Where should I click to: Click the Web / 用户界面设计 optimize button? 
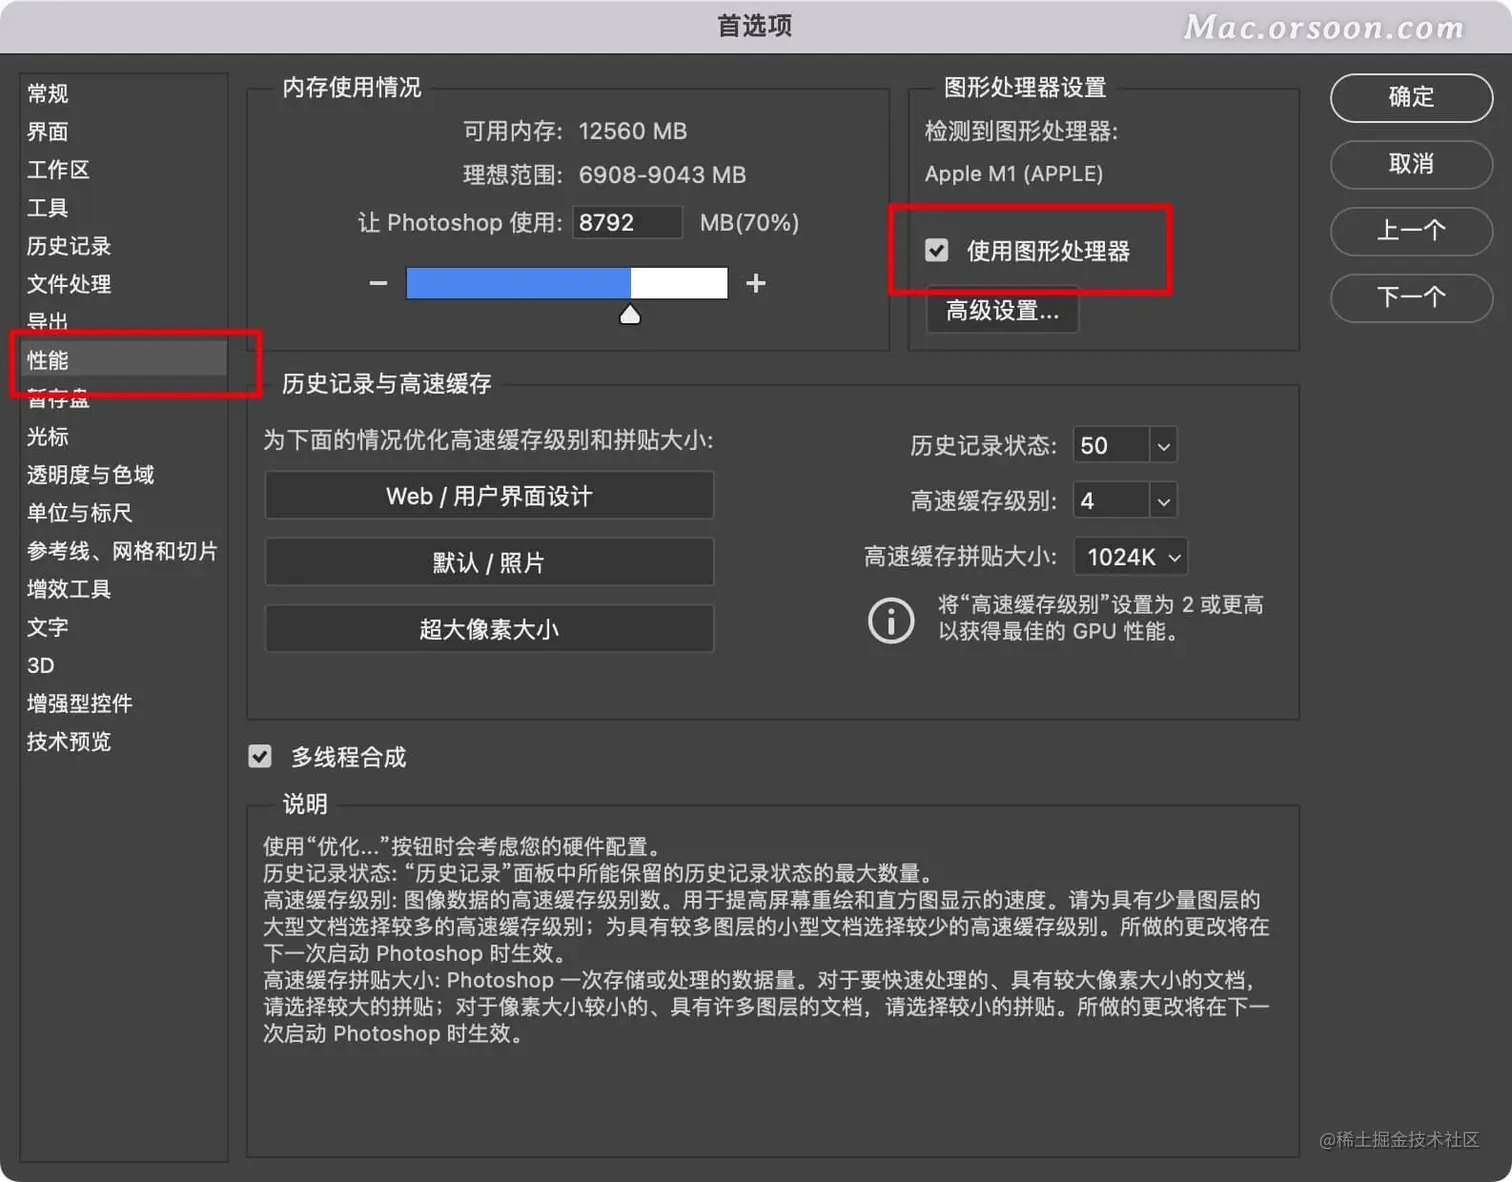pos(489,496)
